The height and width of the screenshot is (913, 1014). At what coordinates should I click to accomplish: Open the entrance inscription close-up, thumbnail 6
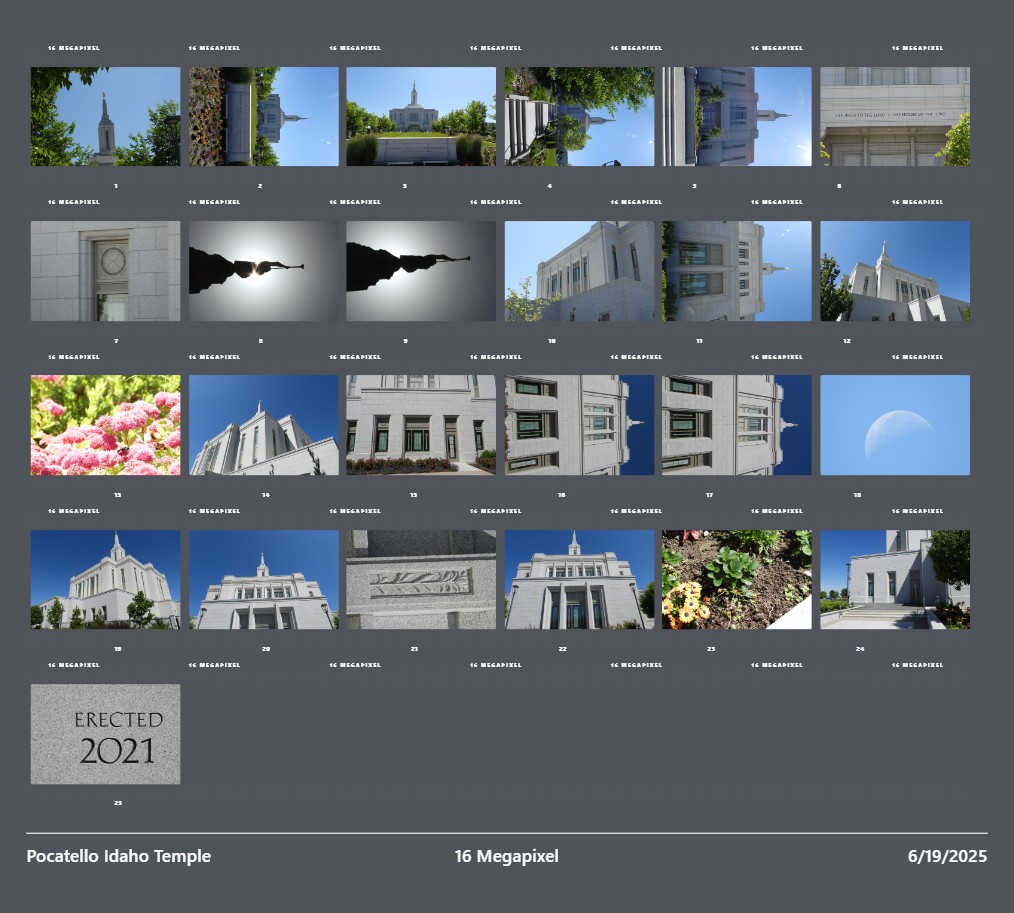click(894, 116)
